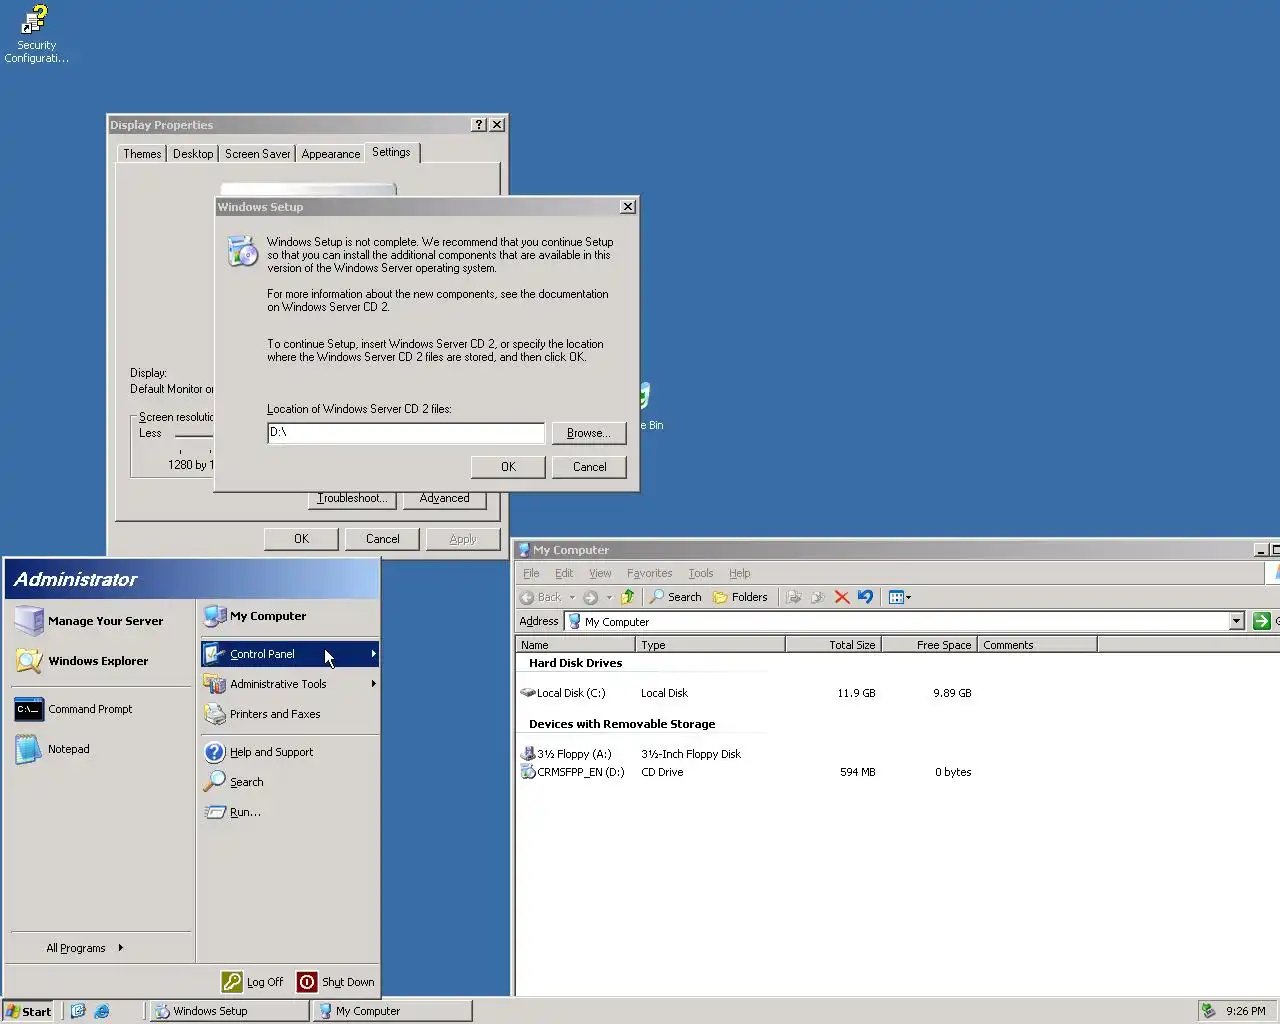Open the File menu in My Computer
This screenshot has width=1280, height=1024.
coord(531,573)
